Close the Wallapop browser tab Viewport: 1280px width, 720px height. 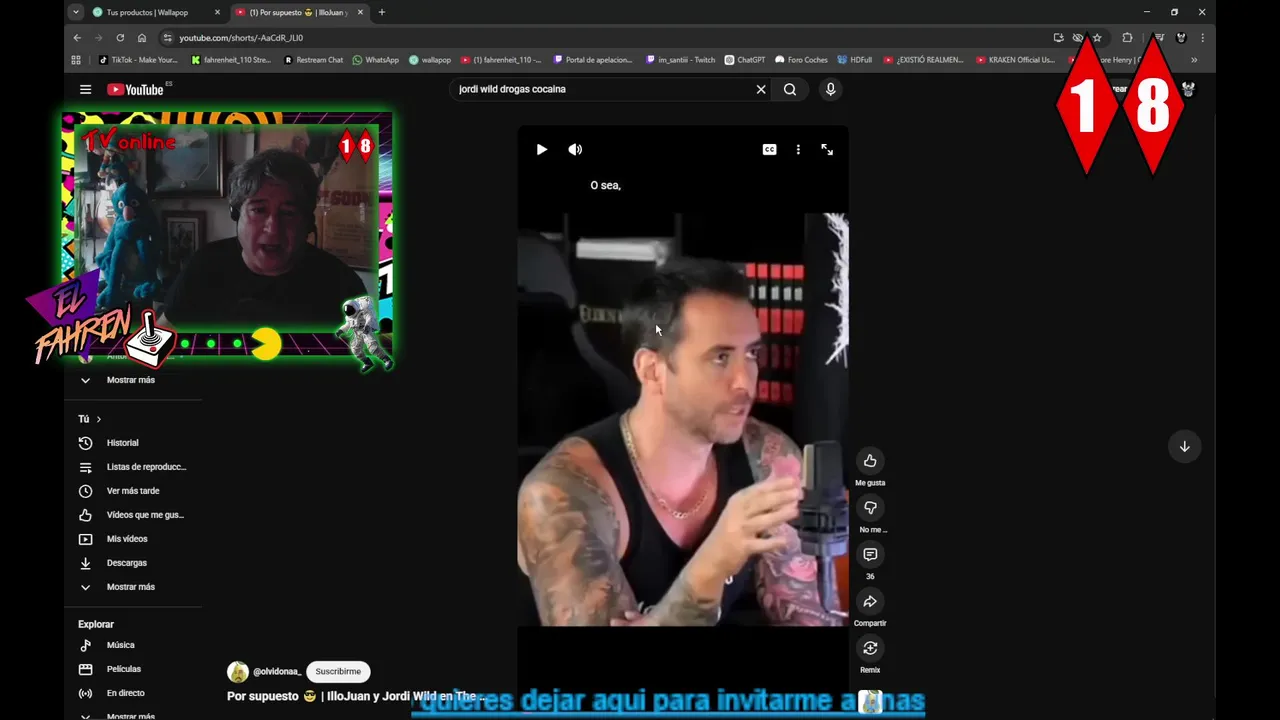(217, 12)
